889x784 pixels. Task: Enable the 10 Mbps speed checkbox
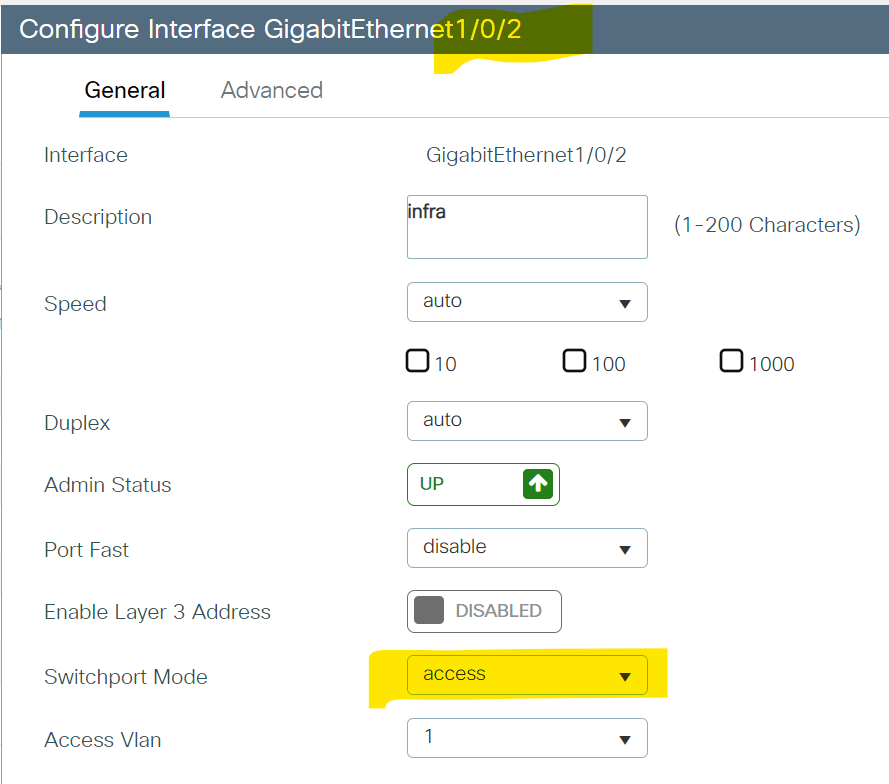pyautogui.click(x=417, y=360)
